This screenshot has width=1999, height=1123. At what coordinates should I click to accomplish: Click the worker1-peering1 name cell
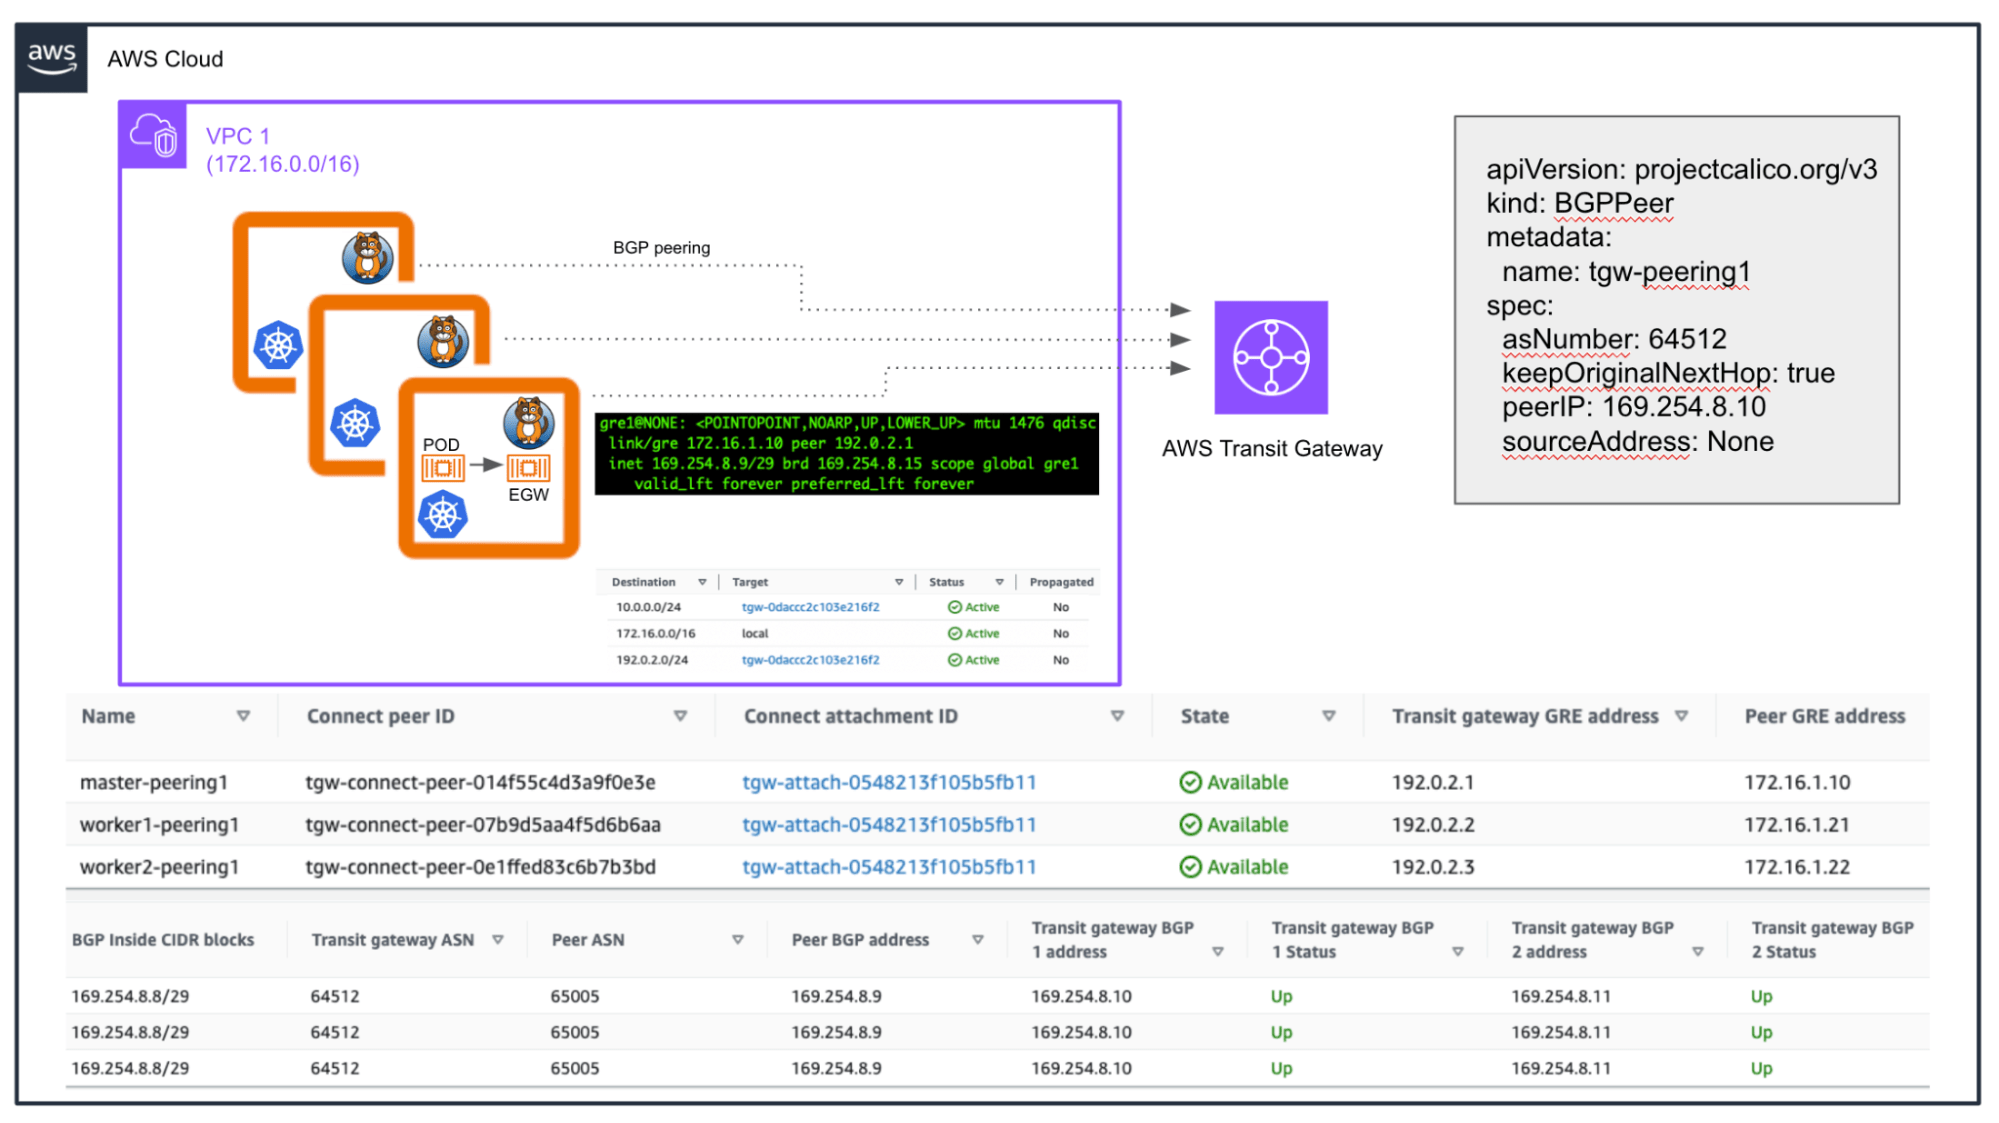(x=159, y=824)
